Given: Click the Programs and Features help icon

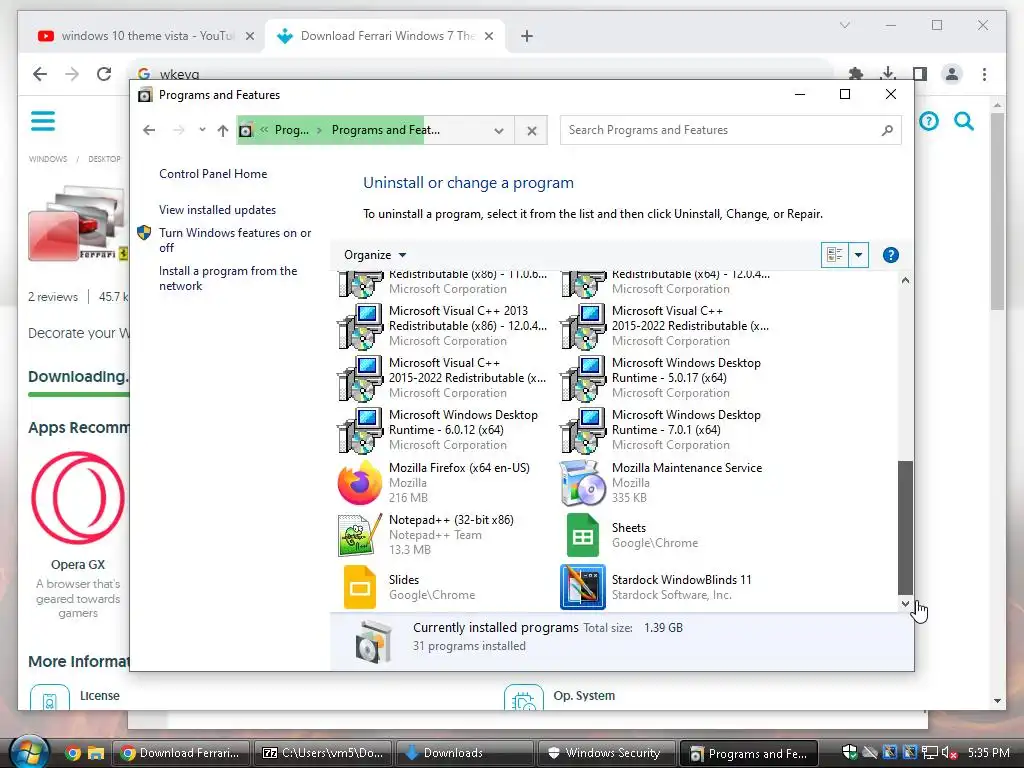Looking at the screenshot, I should (x=890, y=255).
